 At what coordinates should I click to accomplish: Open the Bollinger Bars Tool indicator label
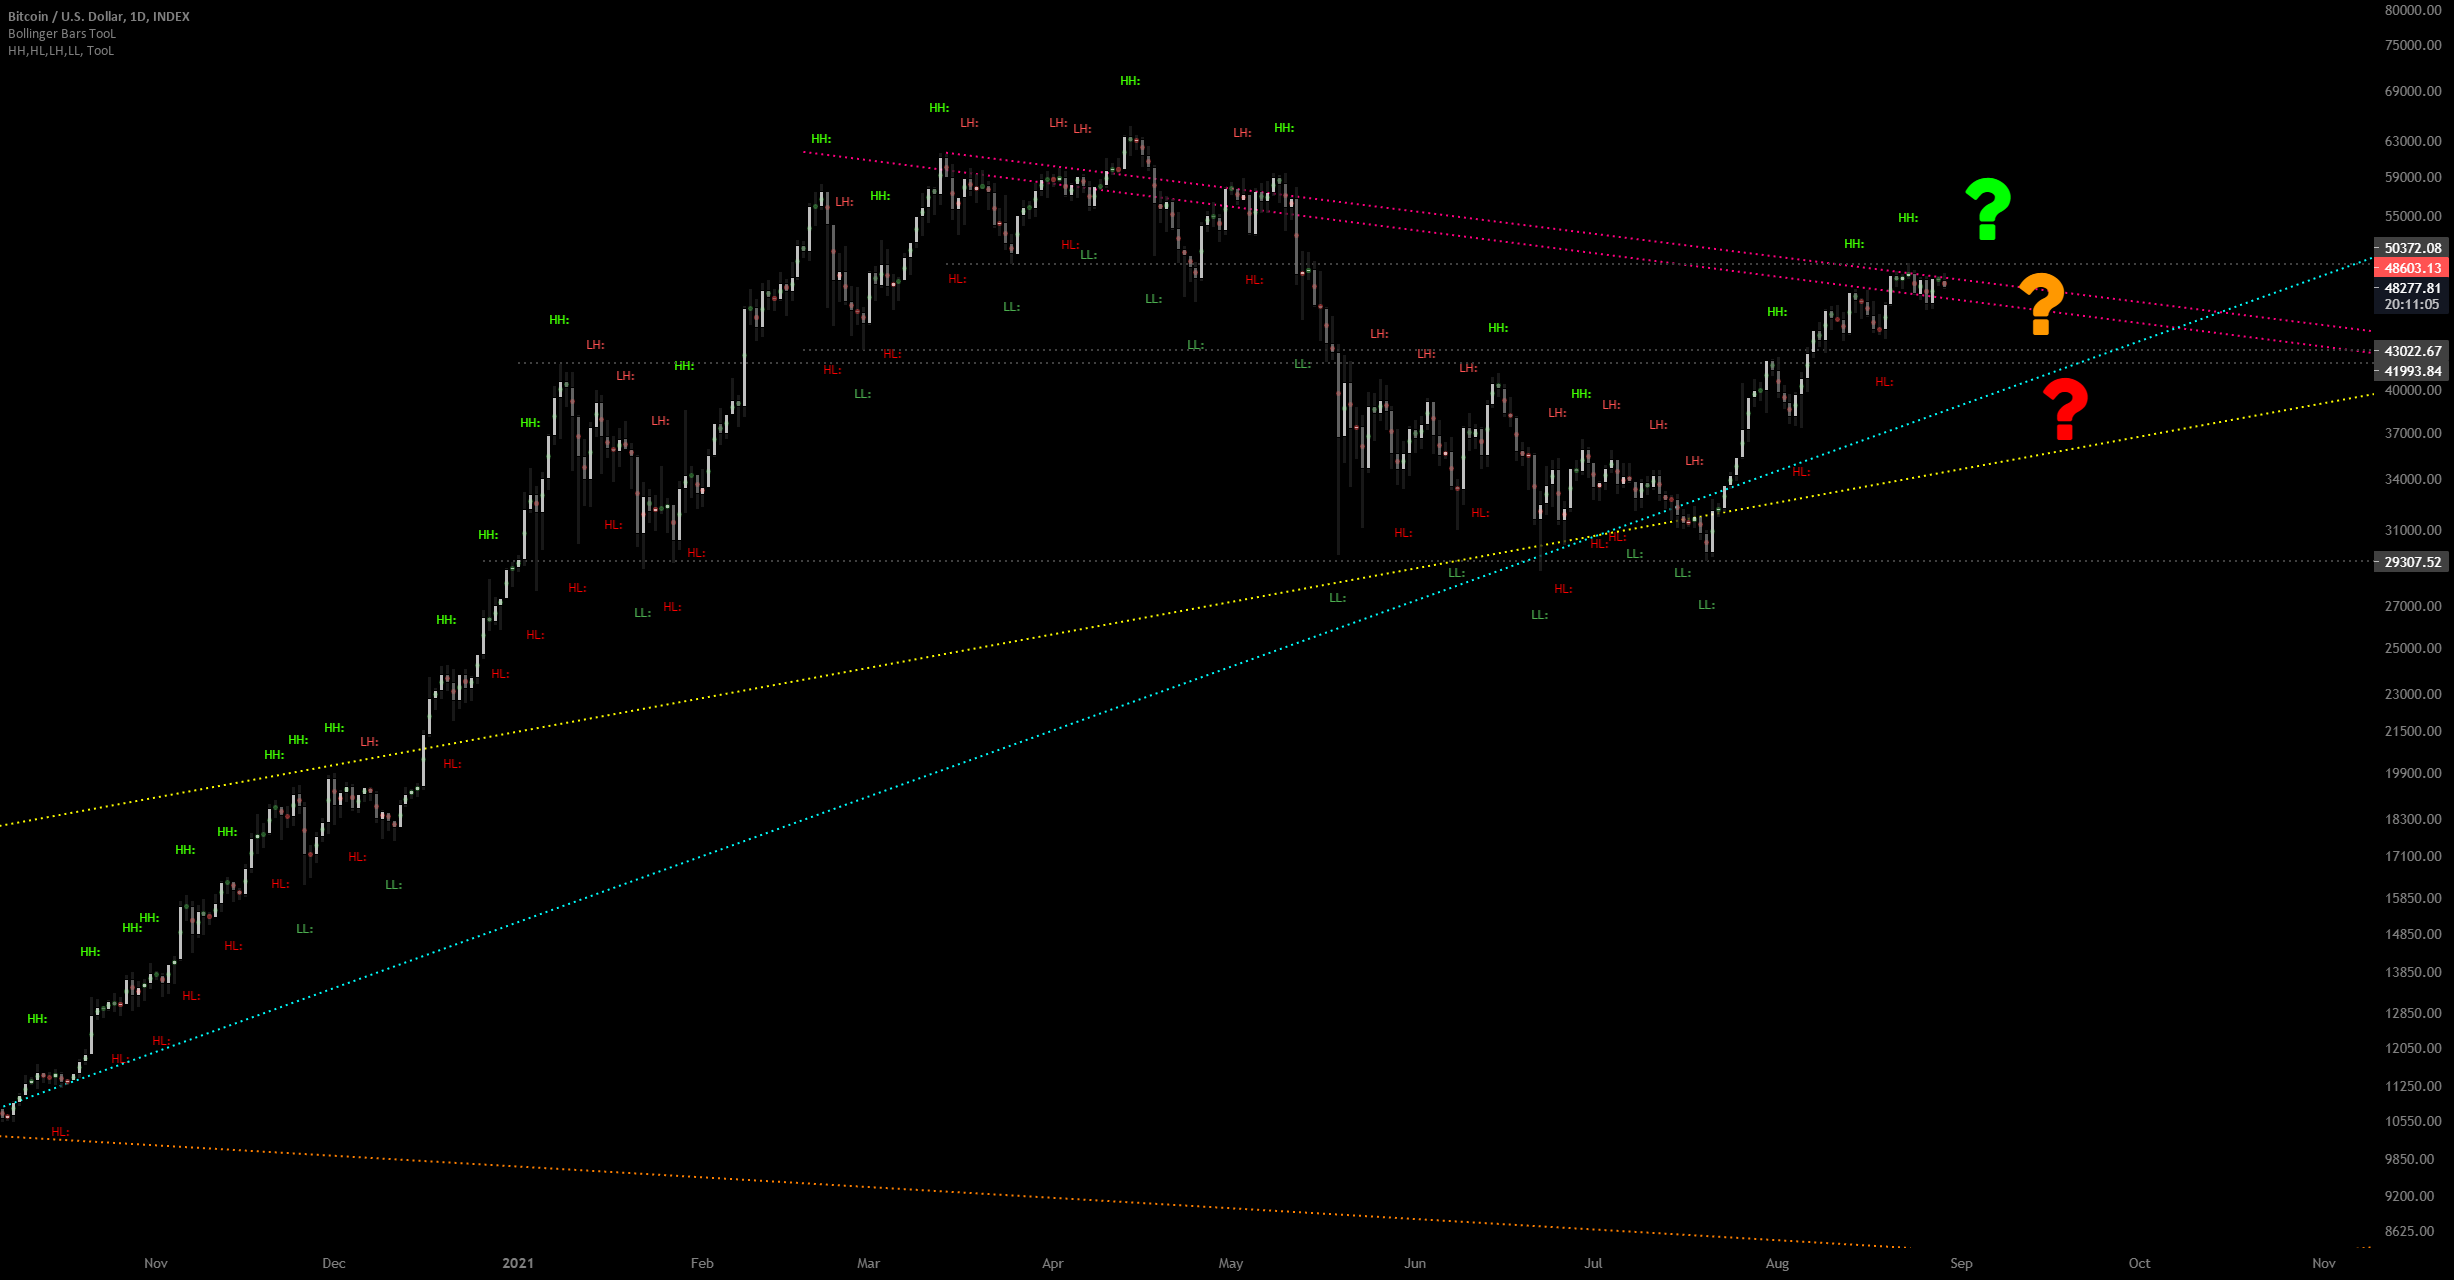click(x=62, y=33)
